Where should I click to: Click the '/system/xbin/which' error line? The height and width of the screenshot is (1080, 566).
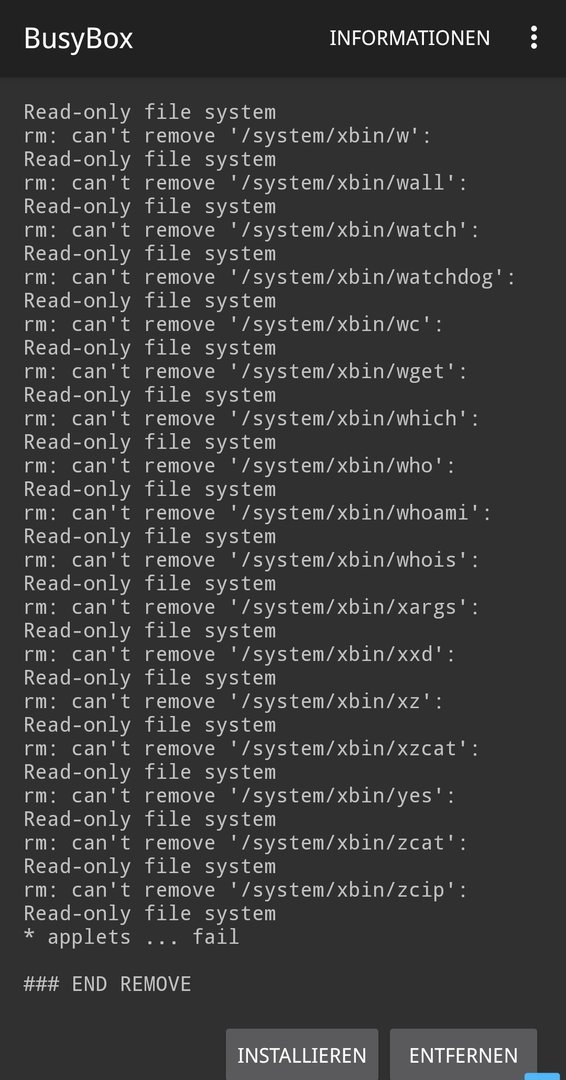tap(251, 418)
